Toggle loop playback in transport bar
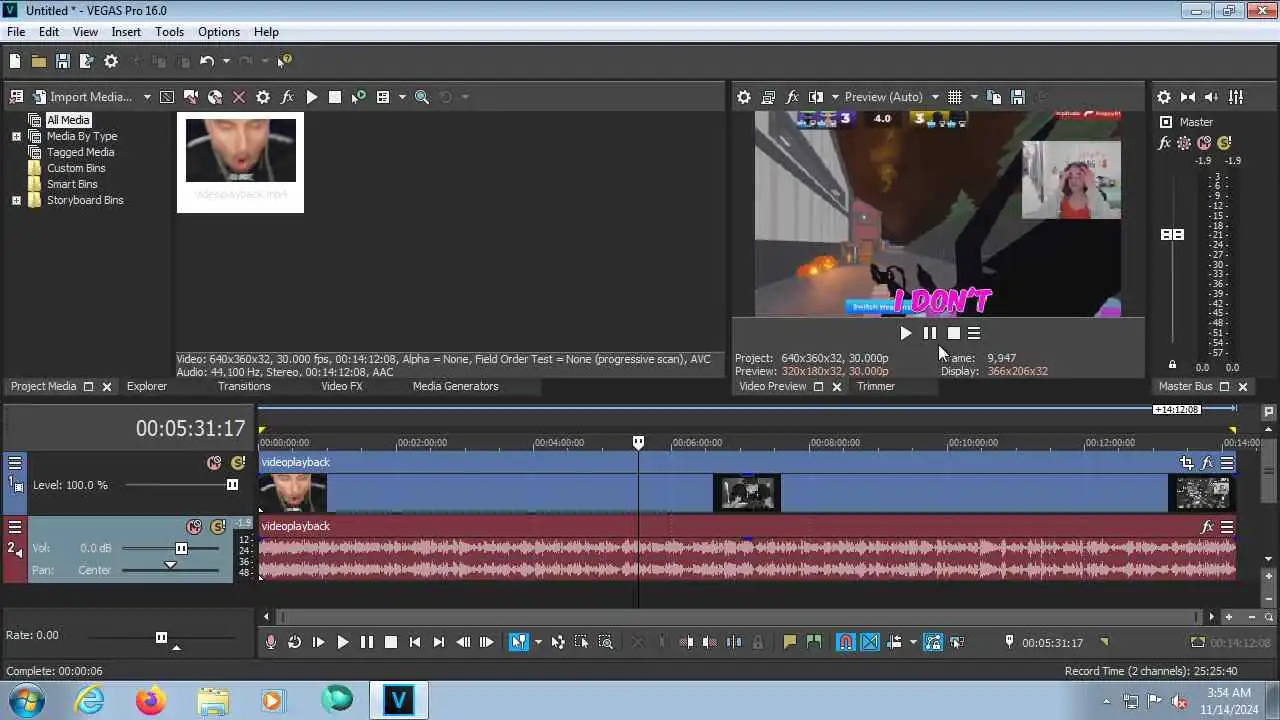This screenshot has height=720, width=1280. point(294,642)
